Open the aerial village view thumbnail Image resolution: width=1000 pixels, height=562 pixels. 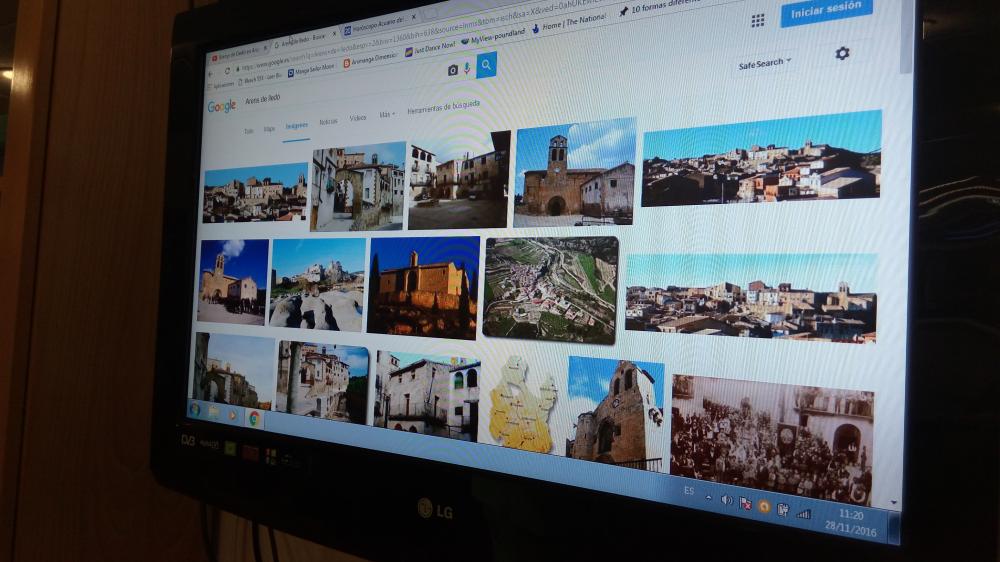pos(550,290)
